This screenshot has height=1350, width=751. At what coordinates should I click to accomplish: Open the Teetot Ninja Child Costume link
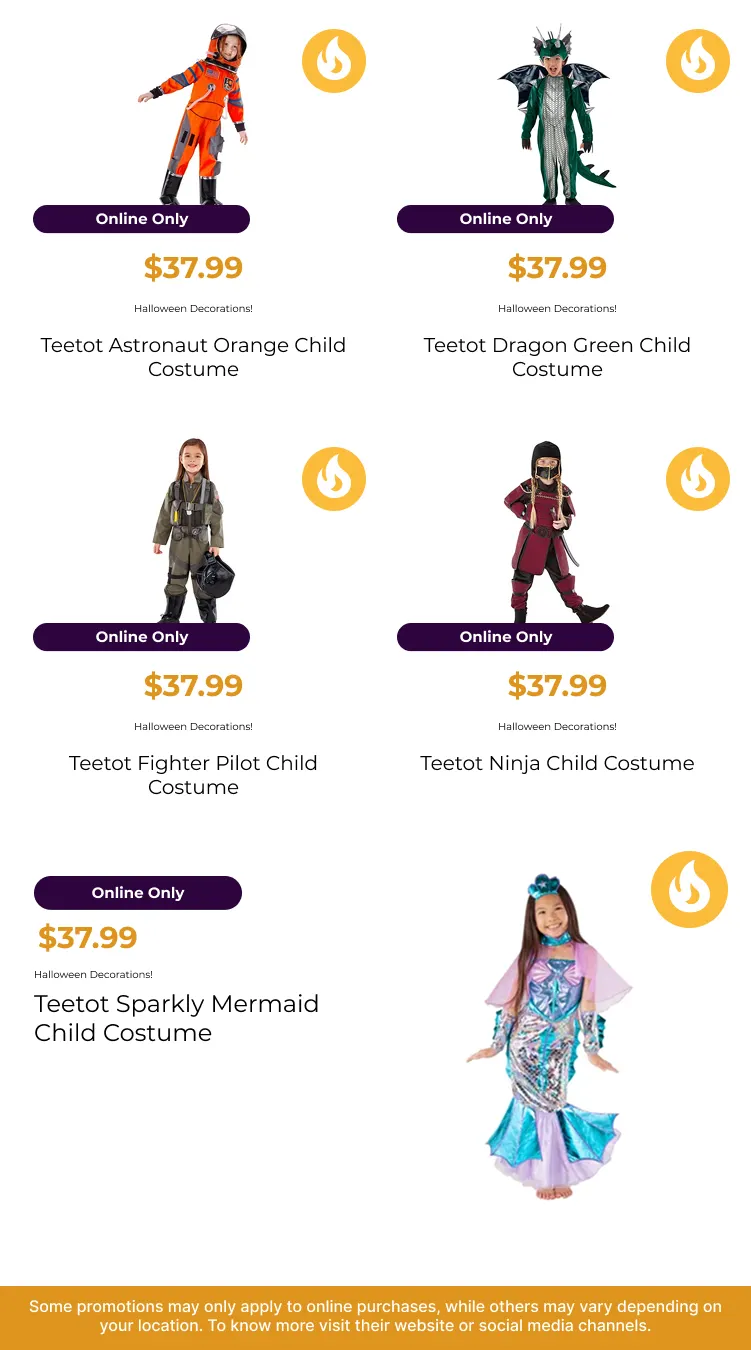tap(557, 763)
